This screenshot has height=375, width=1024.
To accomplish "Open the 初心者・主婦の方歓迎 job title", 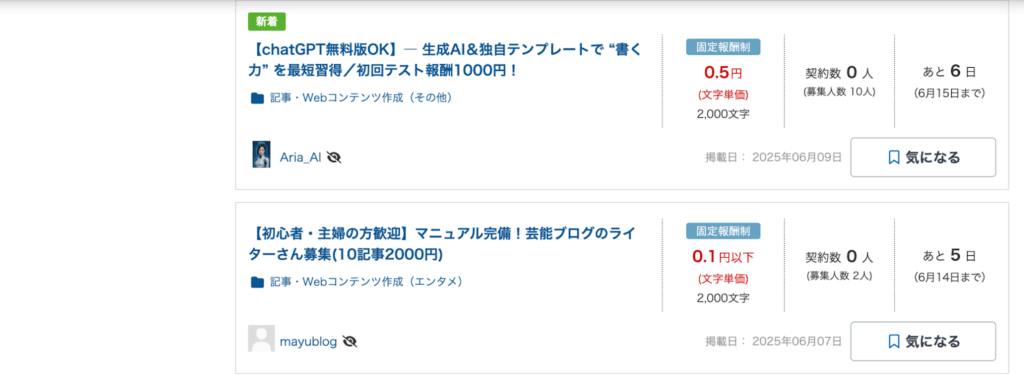I will coord(443,244).
